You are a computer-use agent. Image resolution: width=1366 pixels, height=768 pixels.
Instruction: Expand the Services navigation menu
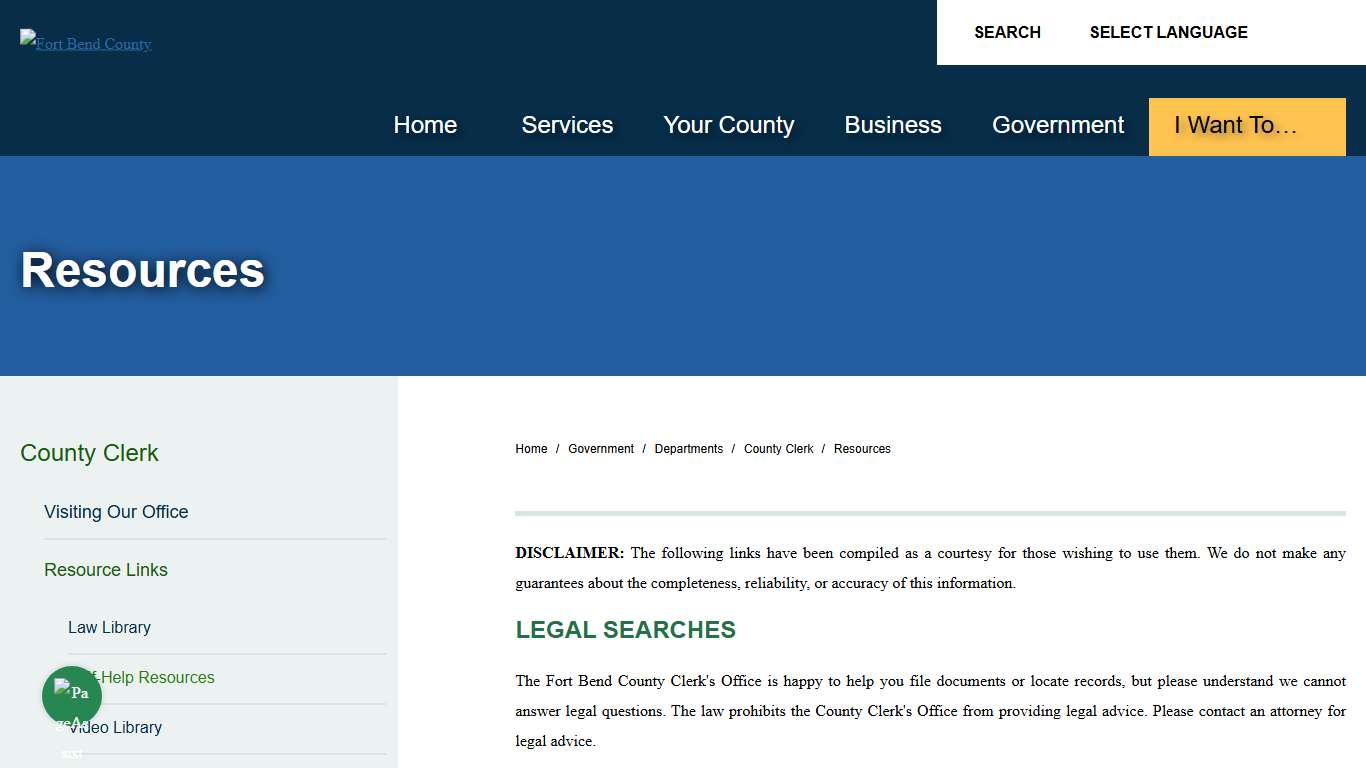(x=567, y=126)
